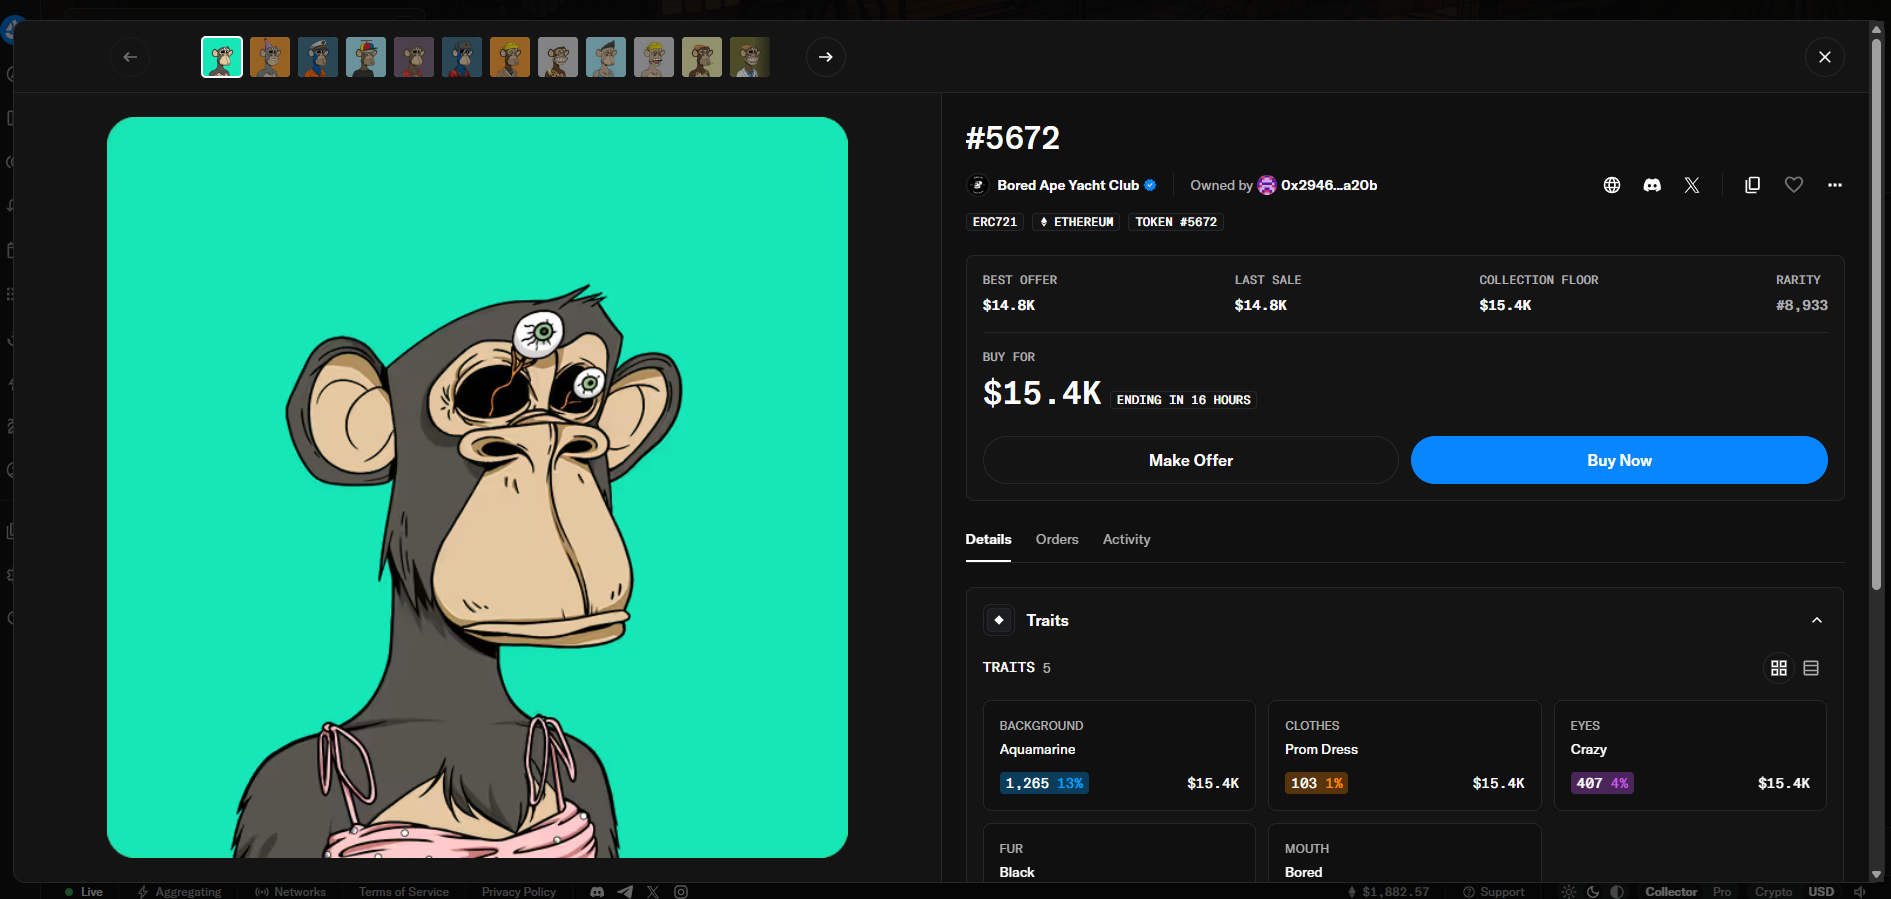Go to the next item arrow
This screenshot has width=1891, height=899.
click(826, 57)
